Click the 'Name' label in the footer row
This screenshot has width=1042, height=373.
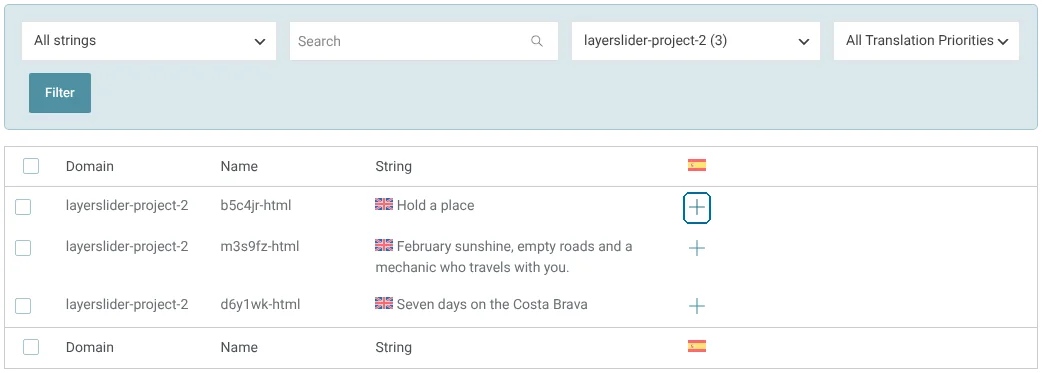coord(239,347)
